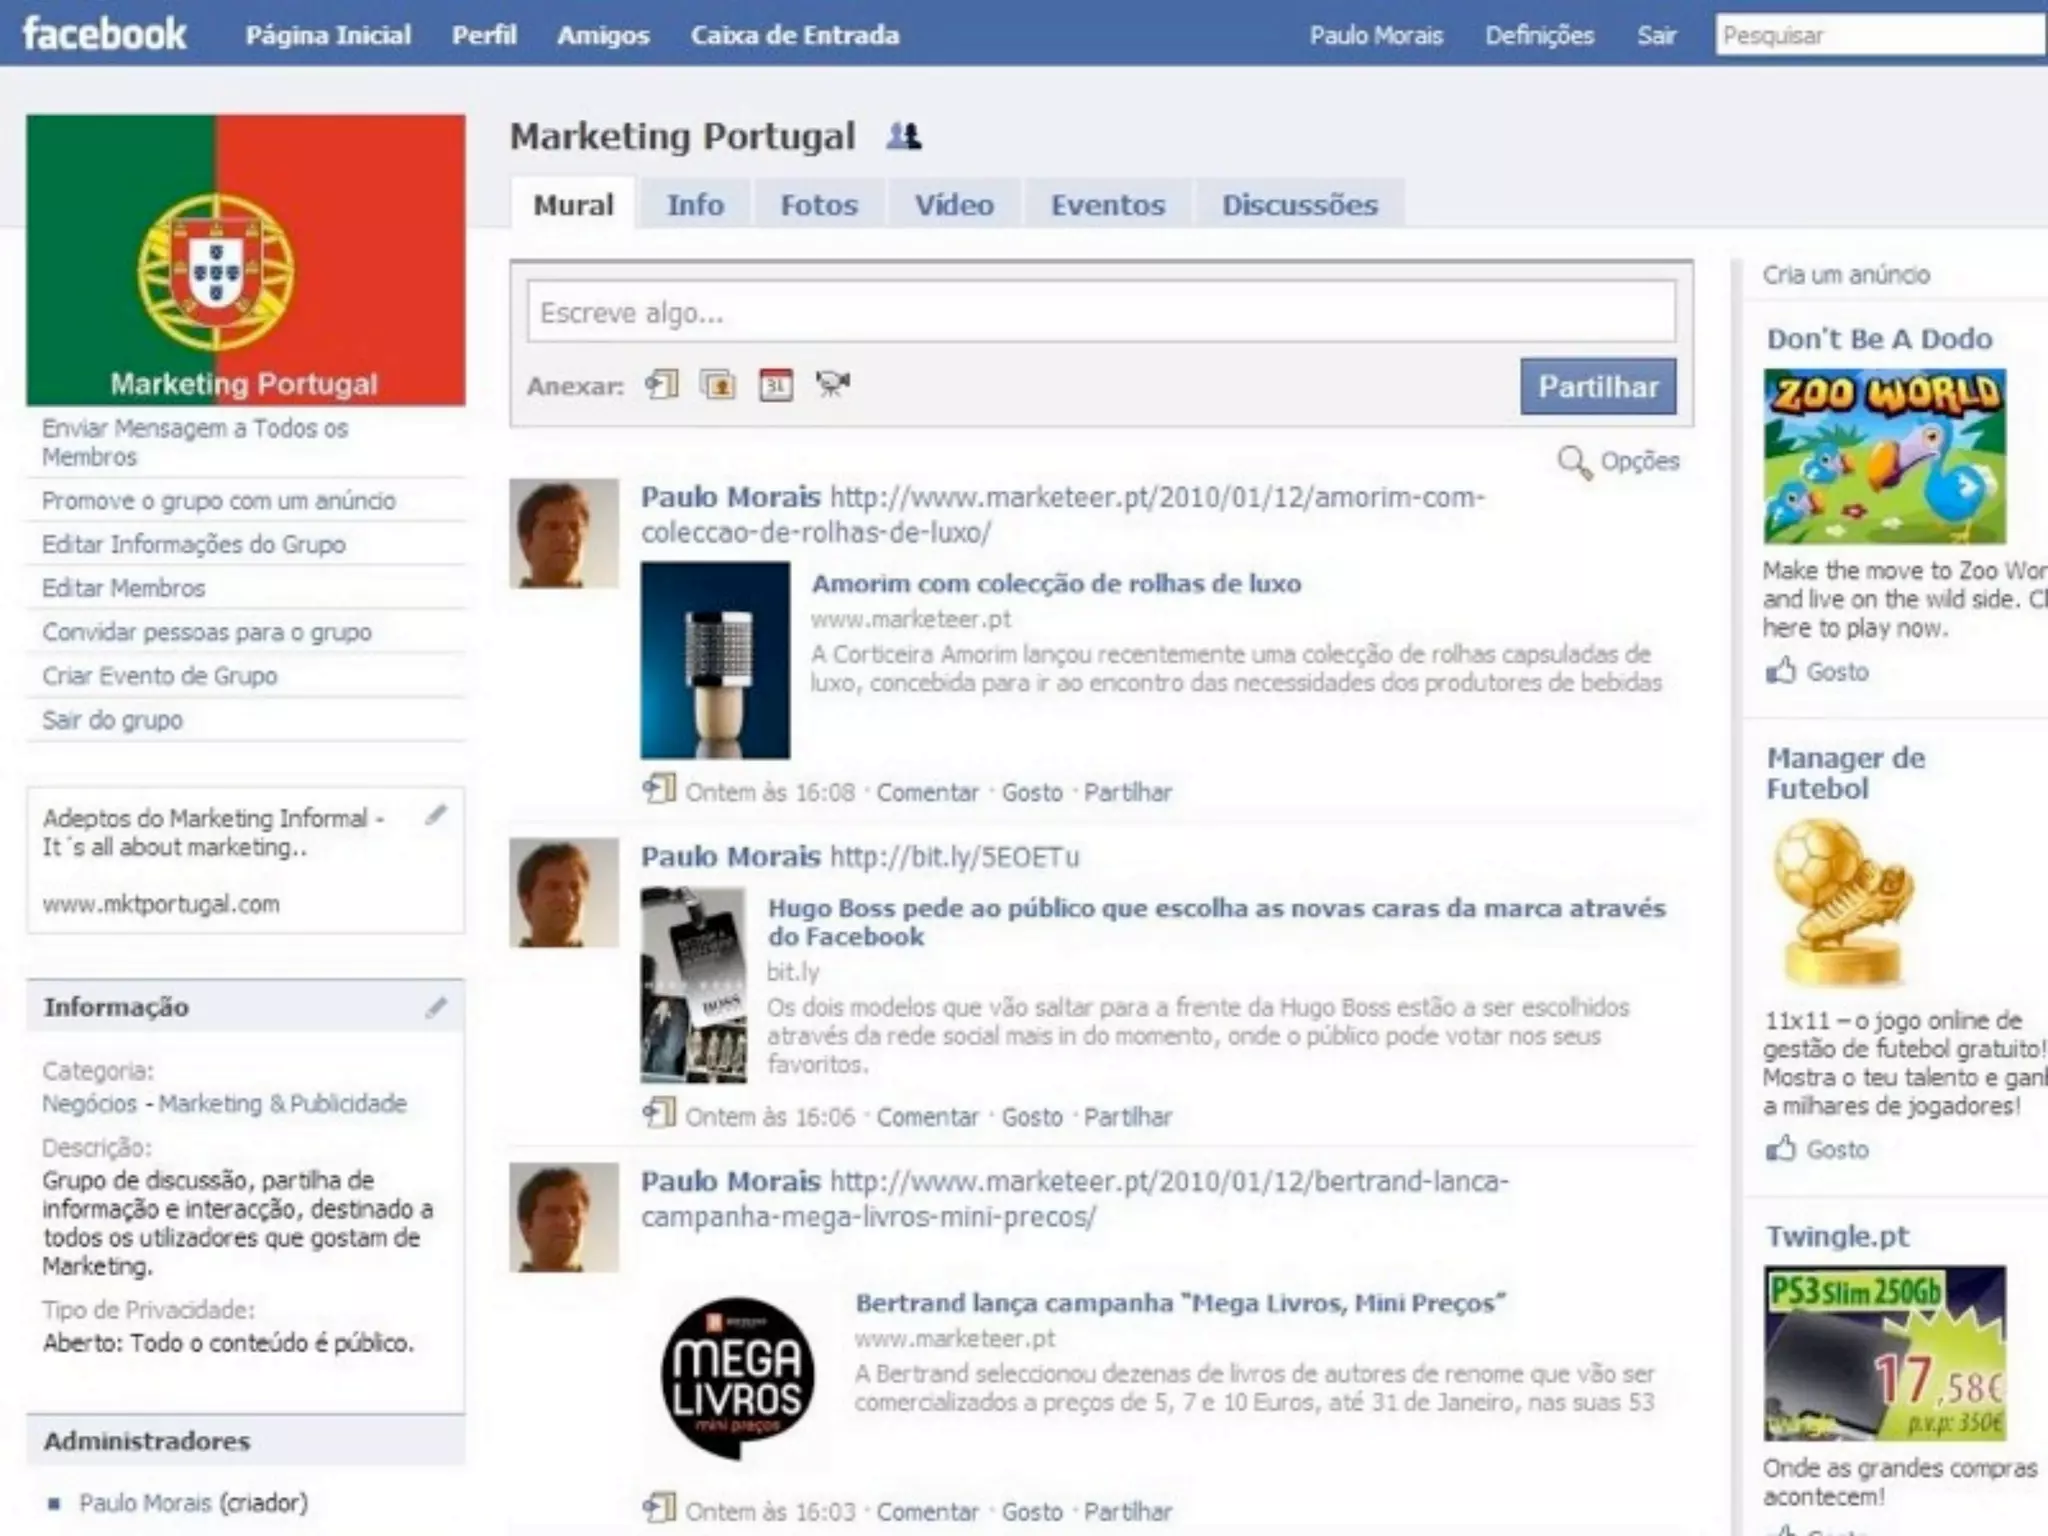
Task: Attach a photo to the post
Action: 718,384
